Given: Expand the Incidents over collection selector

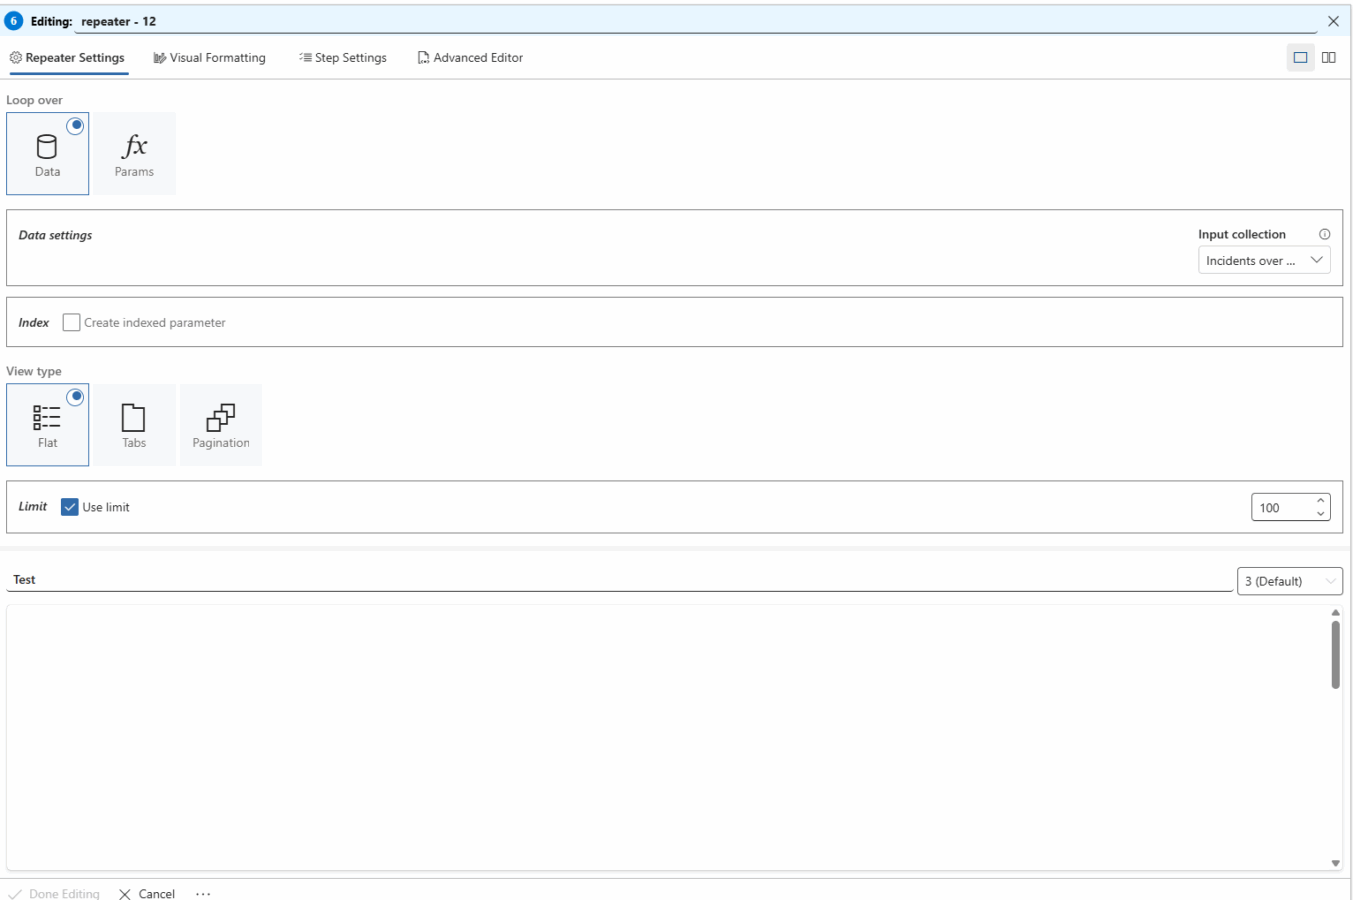Looking at the screenshot, I should point(1264,260).
